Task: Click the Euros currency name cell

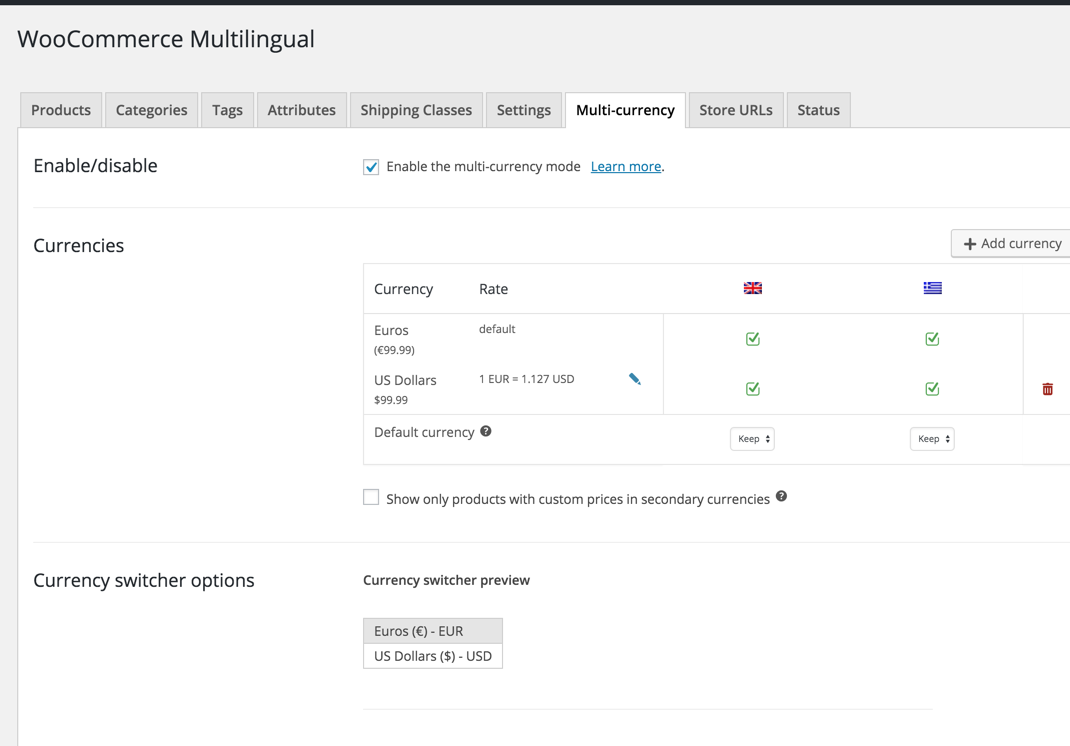Action: pyautogui.click(x=391, y=330)
